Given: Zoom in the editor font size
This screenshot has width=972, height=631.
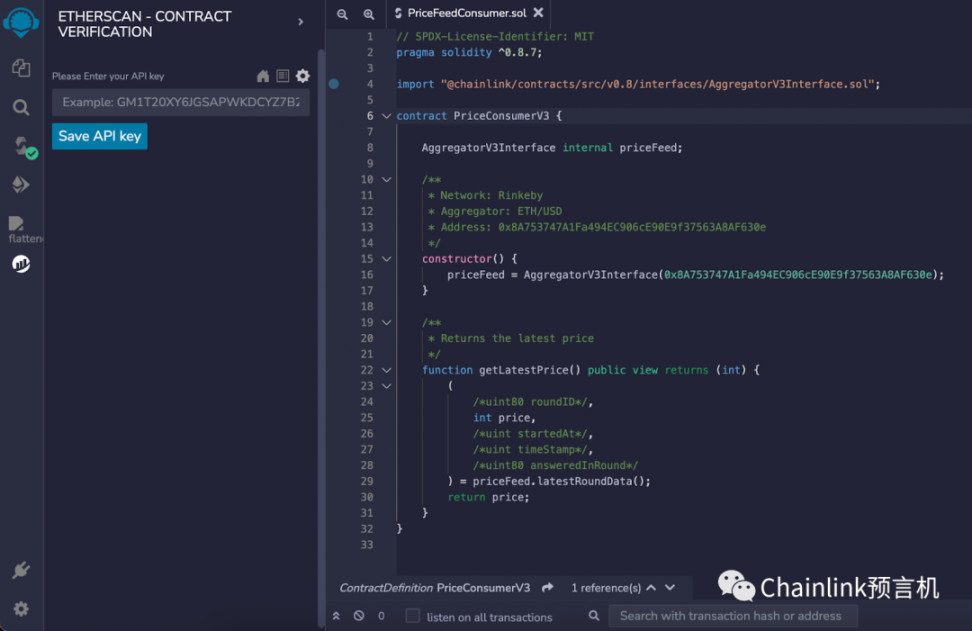Looking at the screenshot, I should coord(368,14).
